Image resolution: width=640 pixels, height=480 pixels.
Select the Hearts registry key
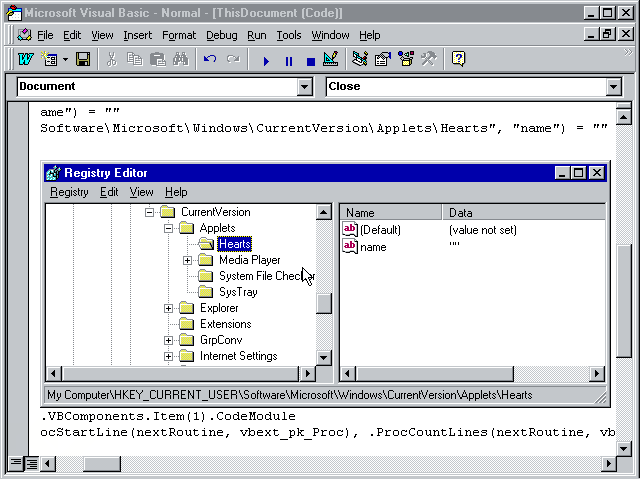234,244
